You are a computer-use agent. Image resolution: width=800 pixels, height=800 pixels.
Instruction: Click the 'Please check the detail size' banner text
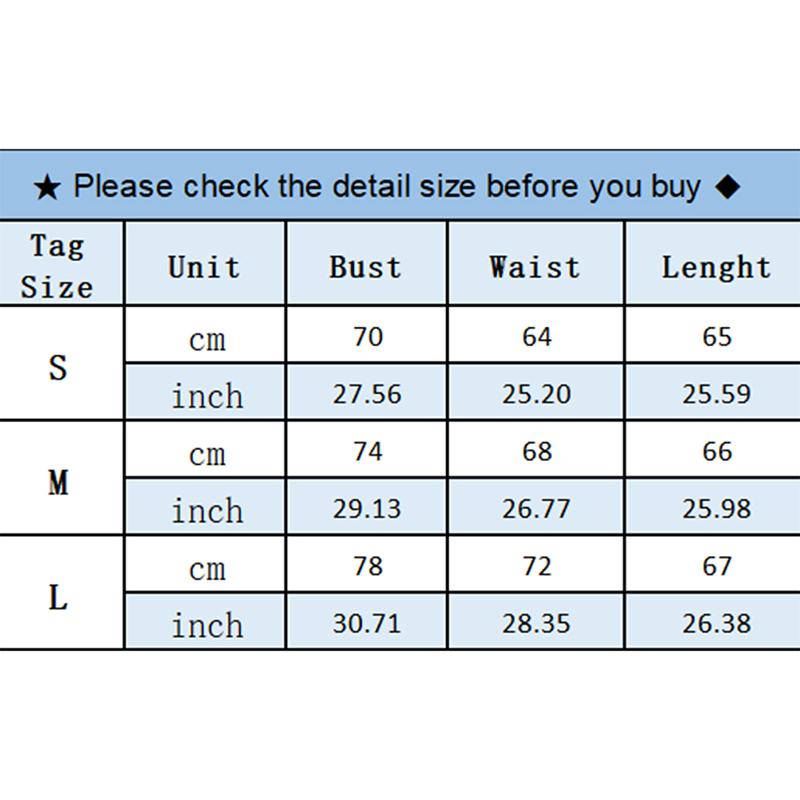(387, 187)
